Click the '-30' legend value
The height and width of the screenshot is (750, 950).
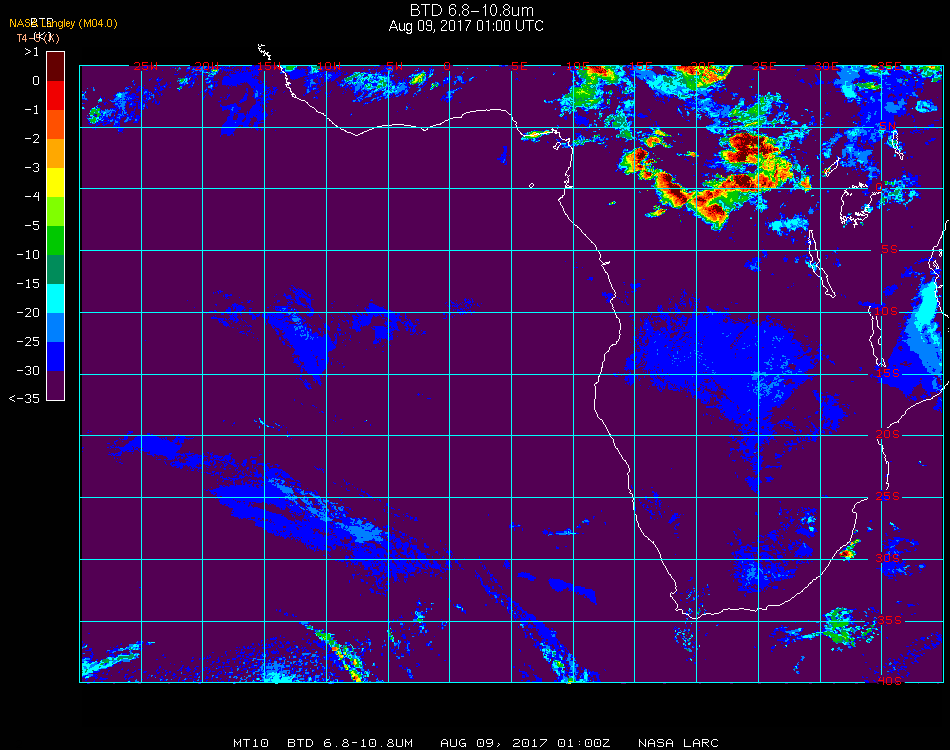coord(28,371)
